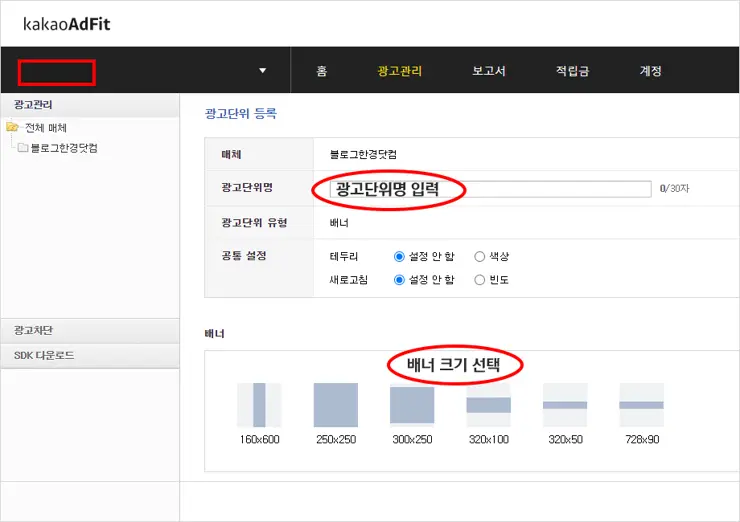740x522 pixels.
Task: Click the 320x100 size label
Action: tap(489, 439)
